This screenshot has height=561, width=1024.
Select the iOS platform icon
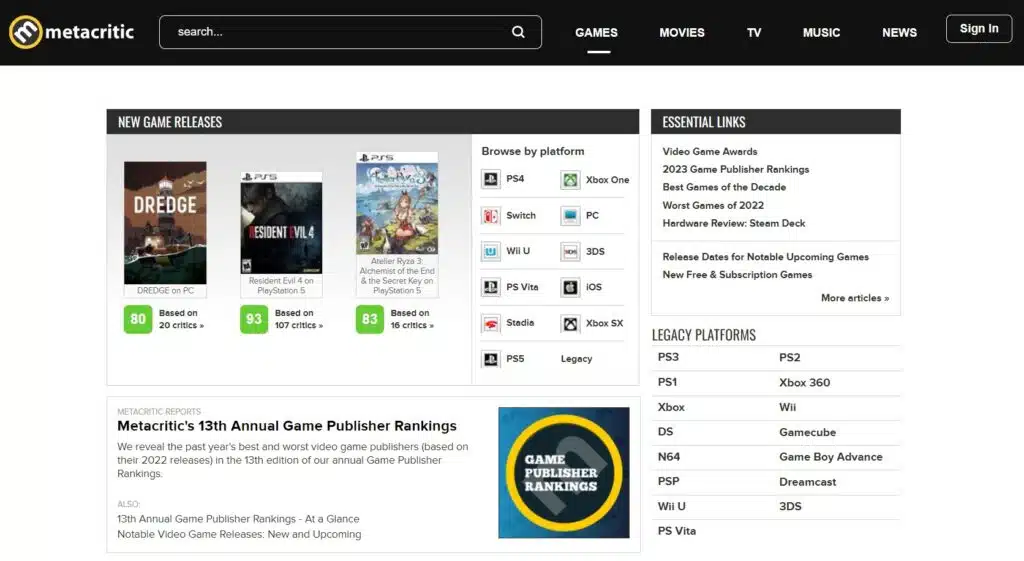[570, 287]
